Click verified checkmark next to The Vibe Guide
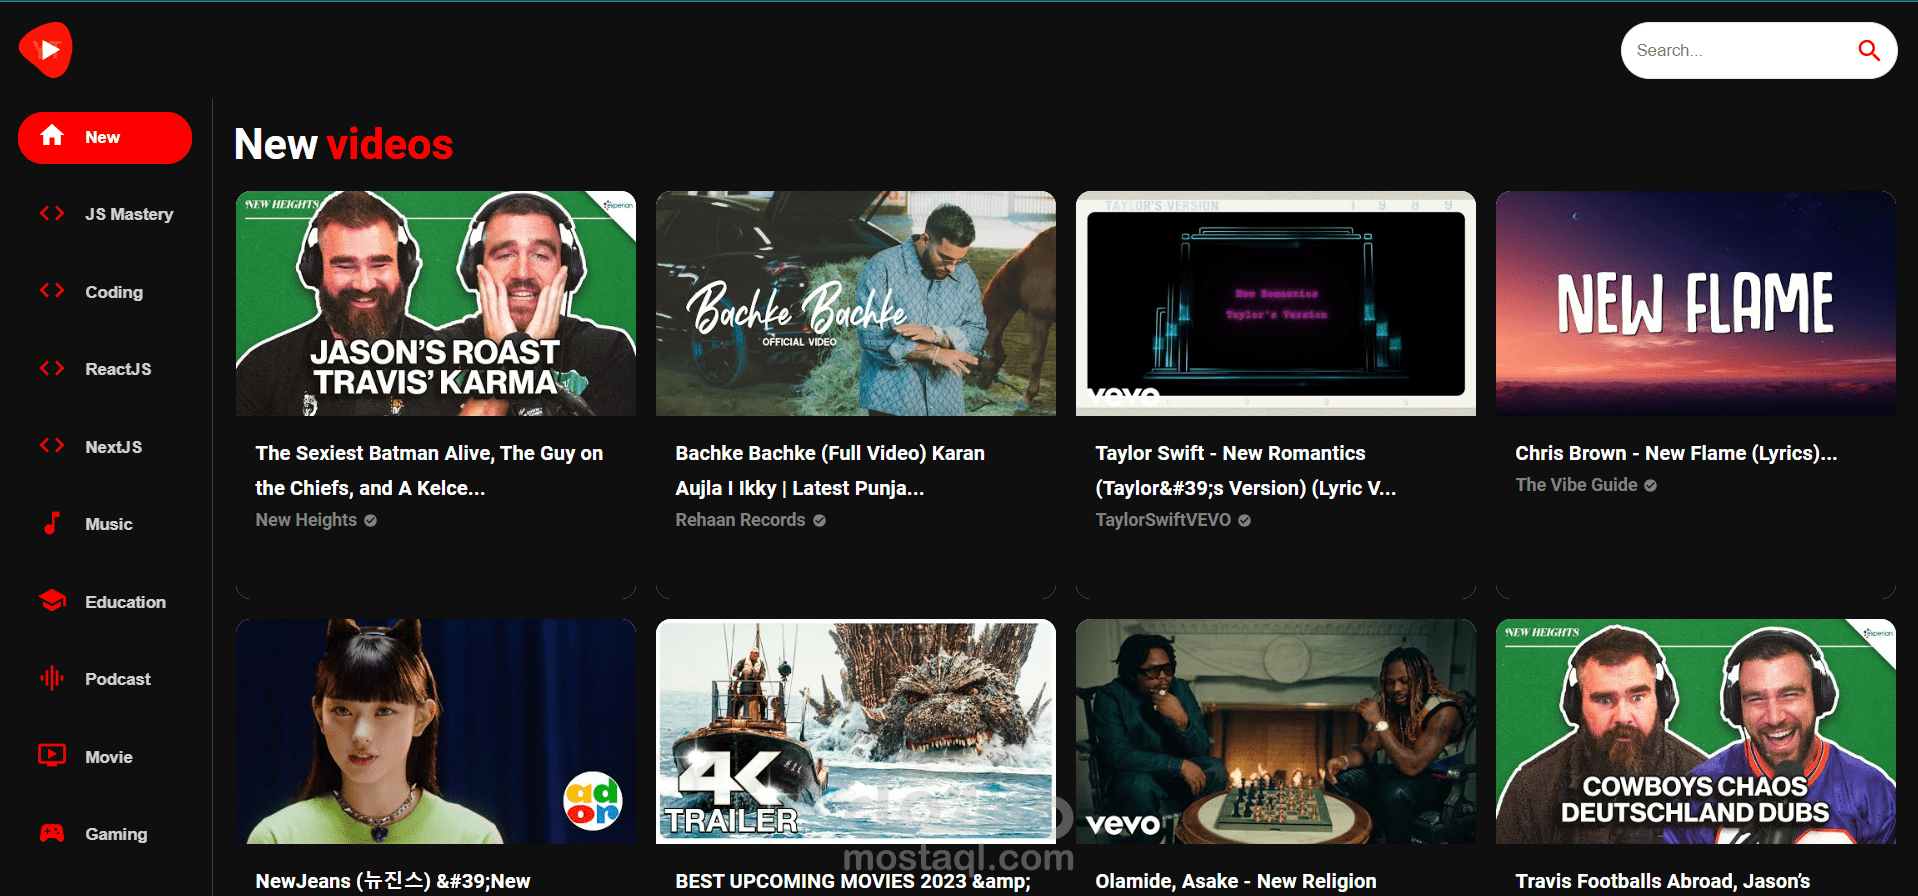The width and height of the screenshot is (1918, 896). [x=1650, y=485]
